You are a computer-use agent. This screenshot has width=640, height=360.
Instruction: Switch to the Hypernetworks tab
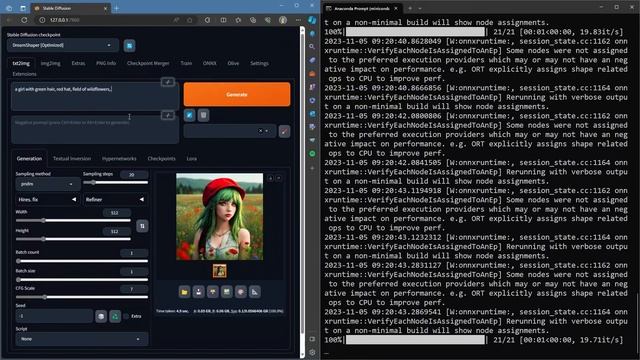point(119,159)
